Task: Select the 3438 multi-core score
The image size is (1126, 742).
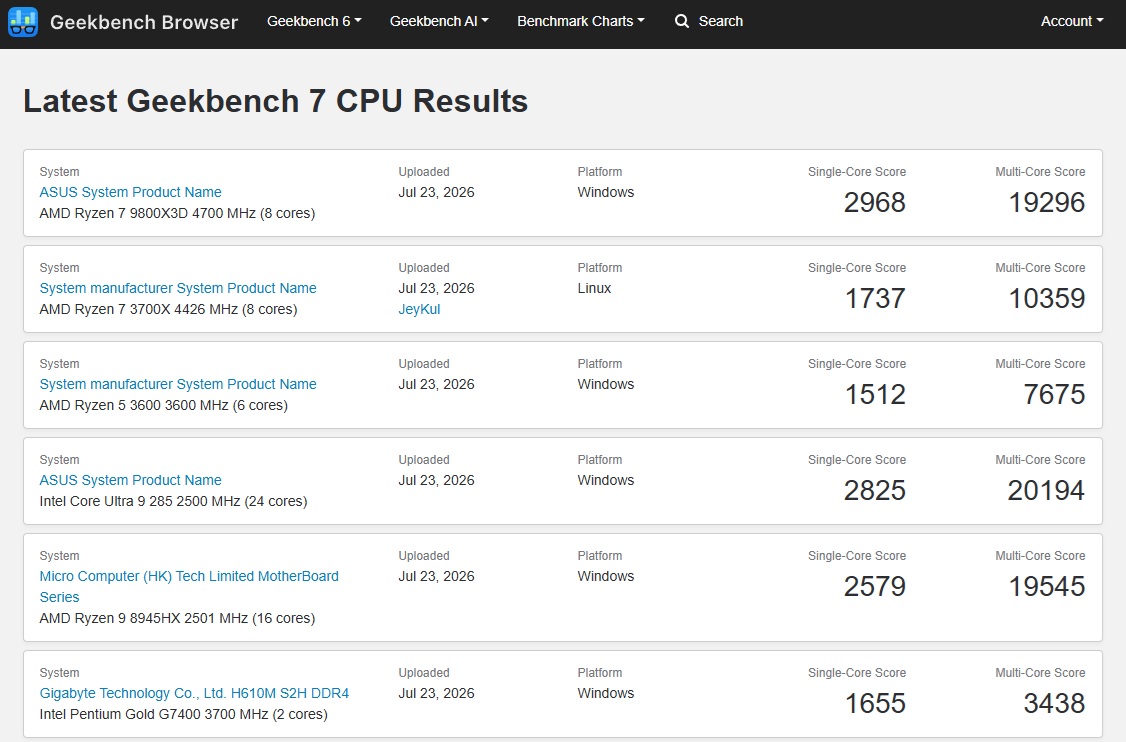Action: tap(1054, 703)
